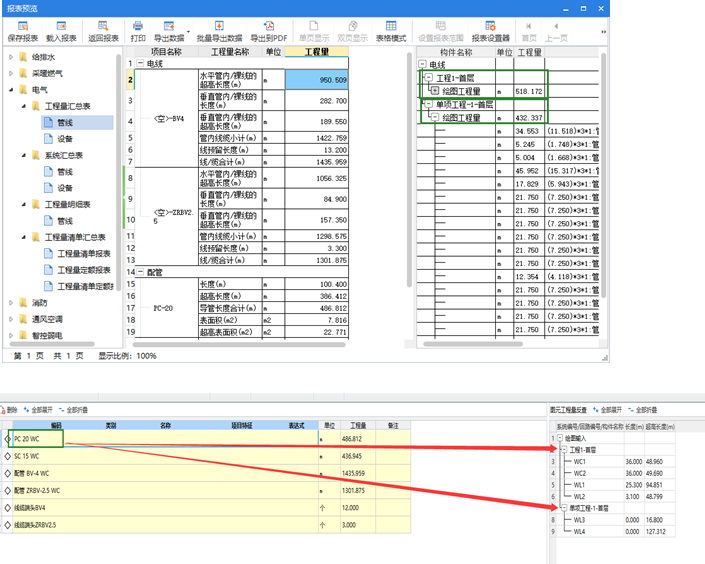Viewport: 705px width, 564px height.
Task: Expand the 给排水 tree folder
Action: click(x=11, y=57)
